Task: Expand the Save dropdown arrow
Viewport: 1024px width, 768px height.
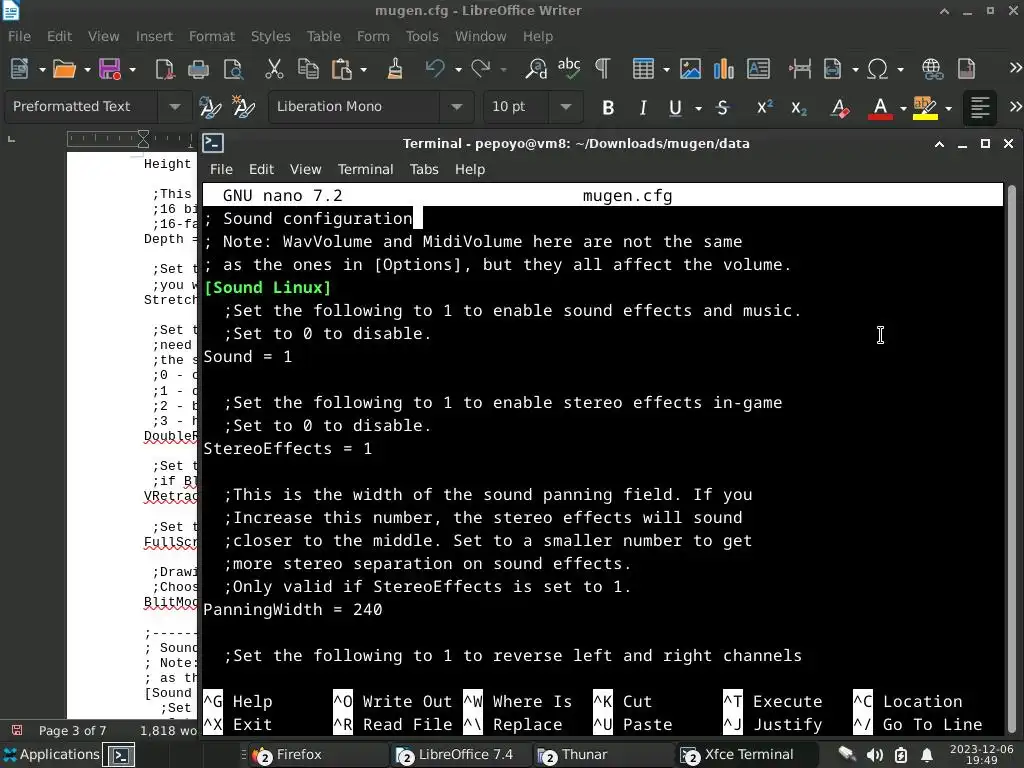Action: pos(133,69)
